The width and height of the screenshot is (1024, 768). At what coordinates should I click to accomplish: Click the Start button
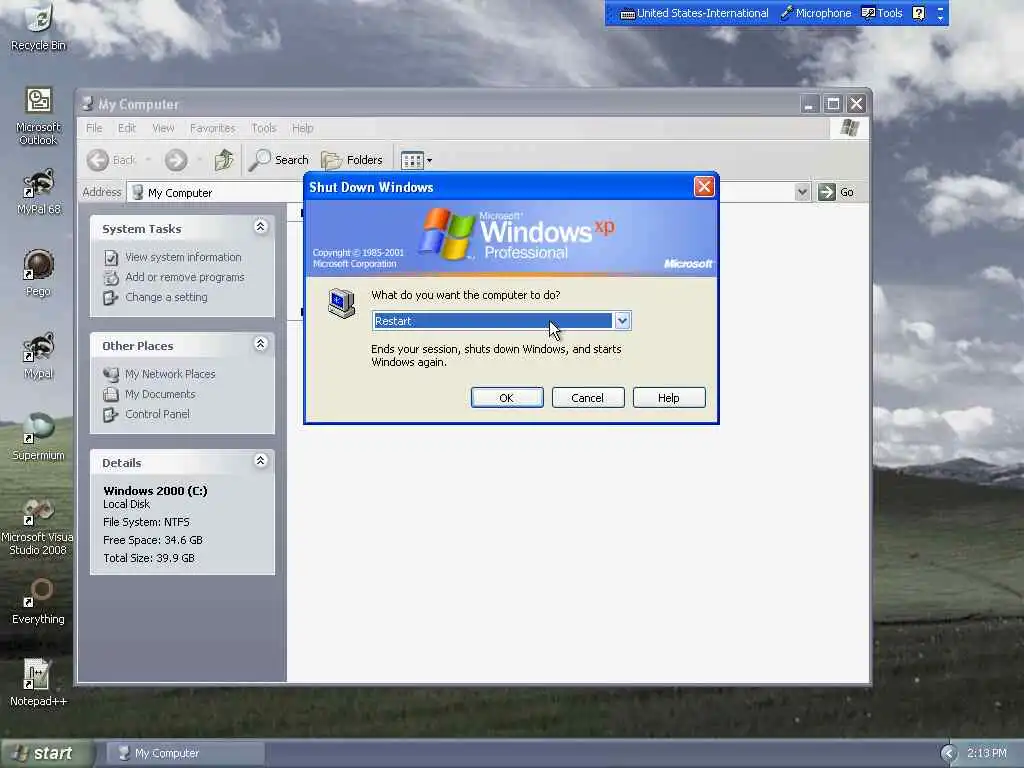click(46, 754)
